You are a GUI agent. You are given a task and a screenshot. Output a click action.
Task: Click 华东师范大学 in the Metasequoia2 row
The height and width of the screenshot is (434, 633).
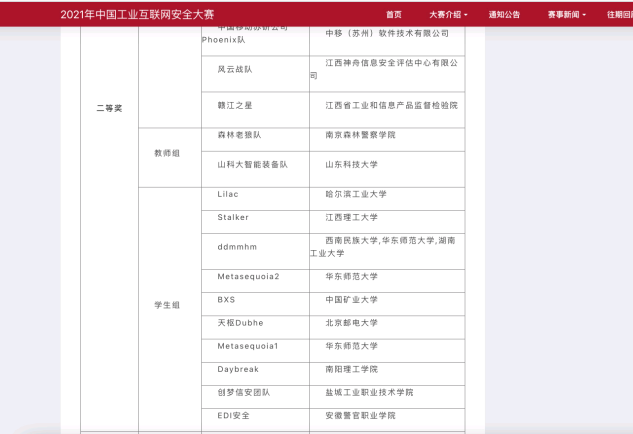point(352,277)
